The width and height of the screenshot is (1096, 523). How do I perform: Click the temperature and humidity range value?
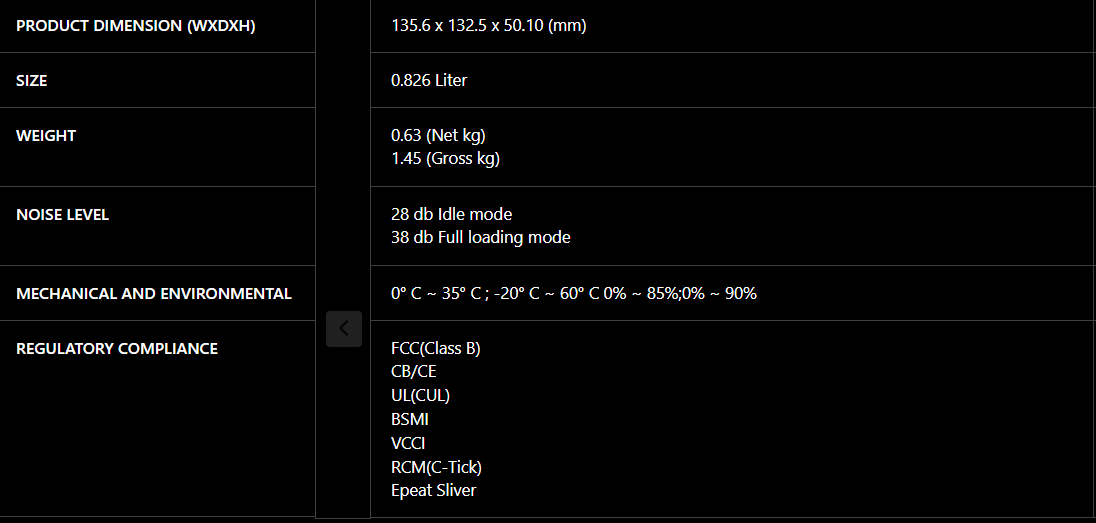click(x=574, y=293)
